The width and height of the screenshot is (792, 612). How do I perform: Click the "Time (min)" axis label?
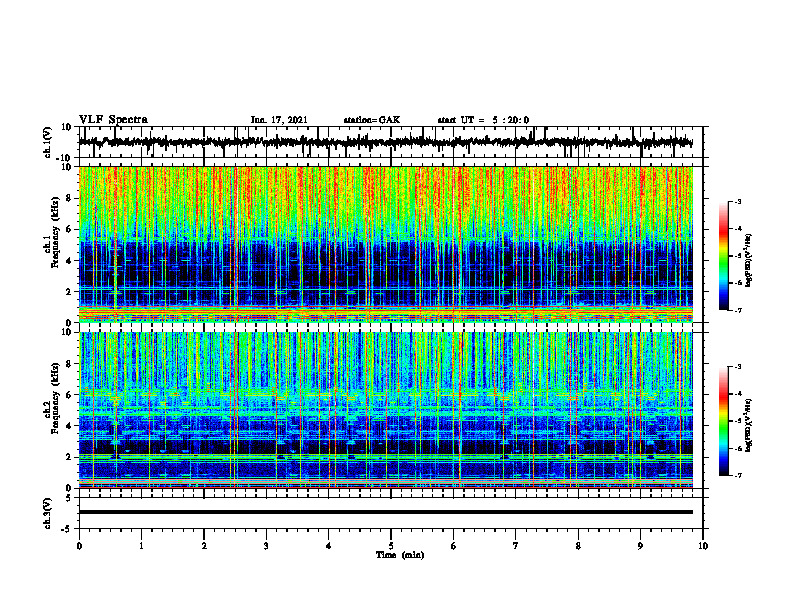pos(400,555)
